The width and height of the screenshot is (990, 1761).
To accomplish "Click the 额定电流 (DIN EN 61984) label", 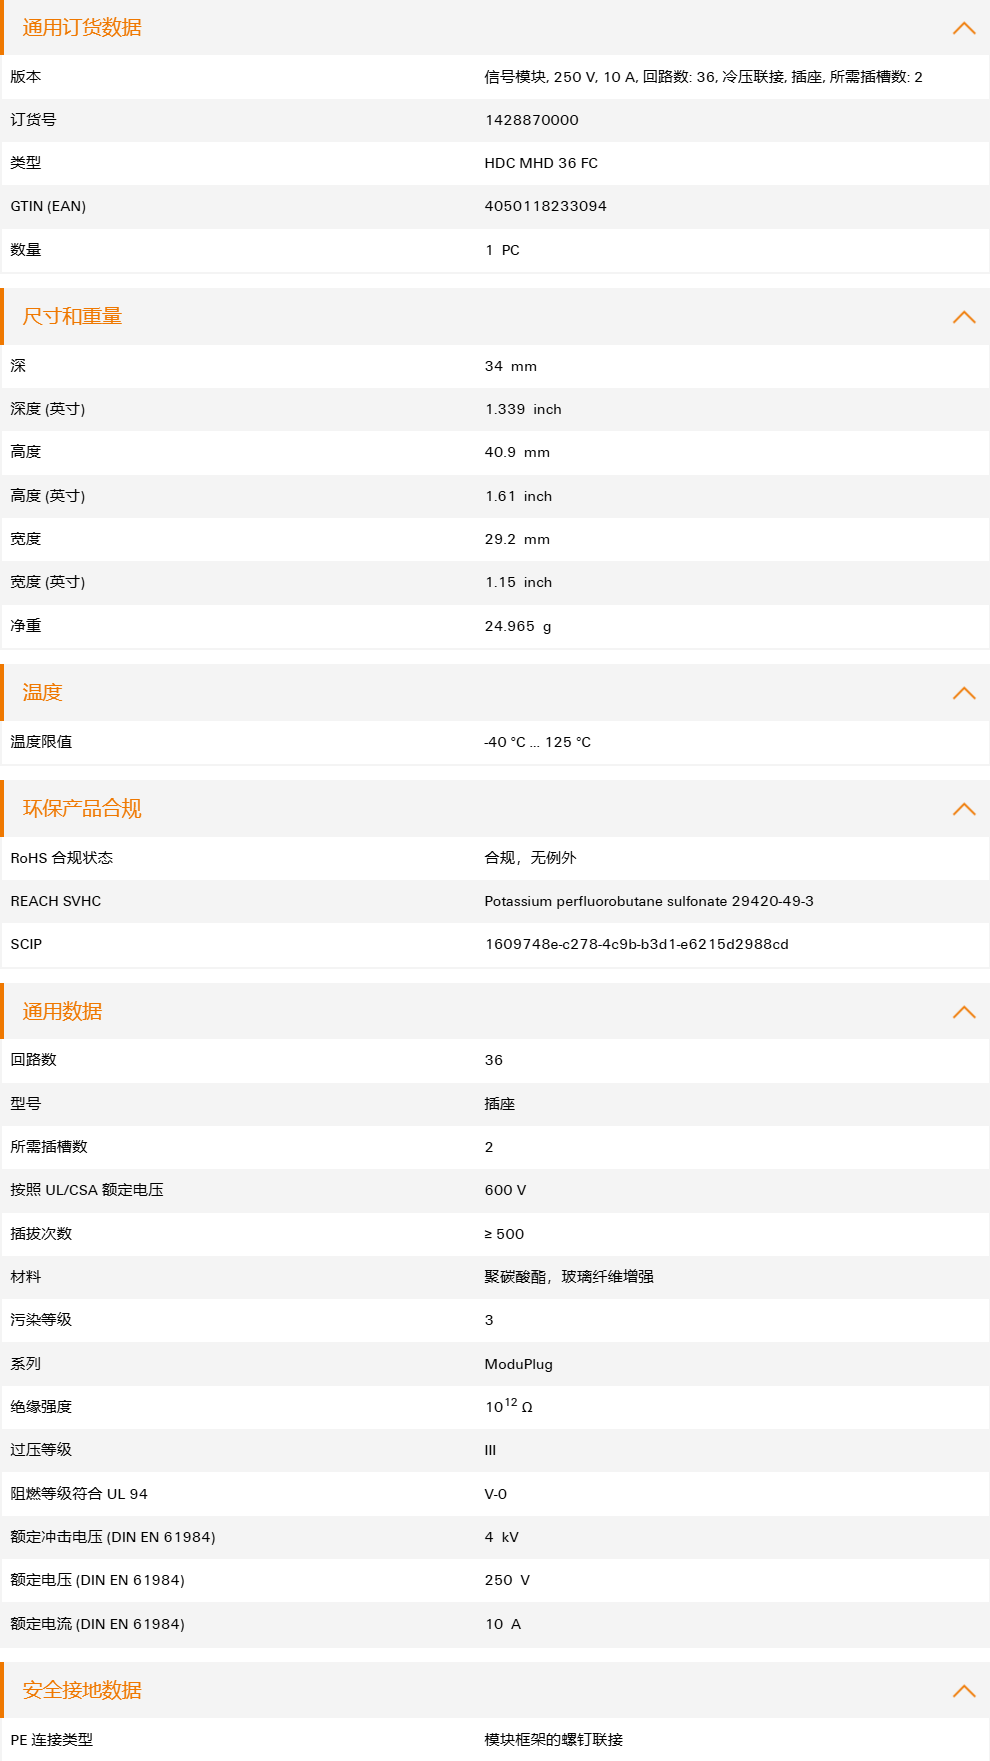I will coord(97,1624).
